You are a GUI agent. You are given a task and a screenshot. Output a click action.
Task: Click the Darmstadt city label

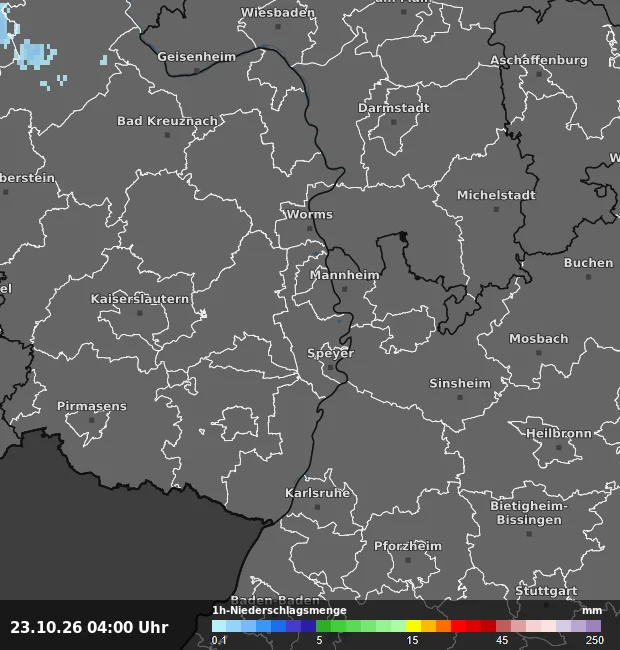click(x=393, y=108)
